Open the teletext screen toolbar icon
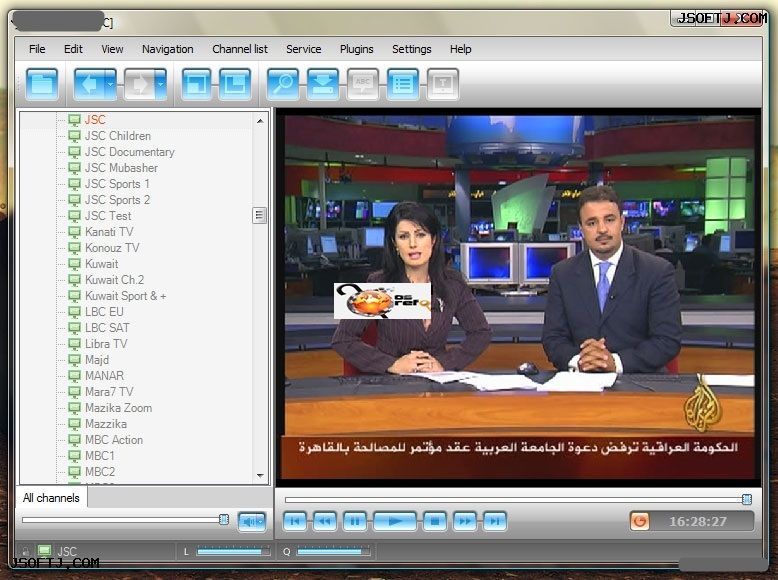The height and width of the screenshot is (580, 778). (443, 84)
